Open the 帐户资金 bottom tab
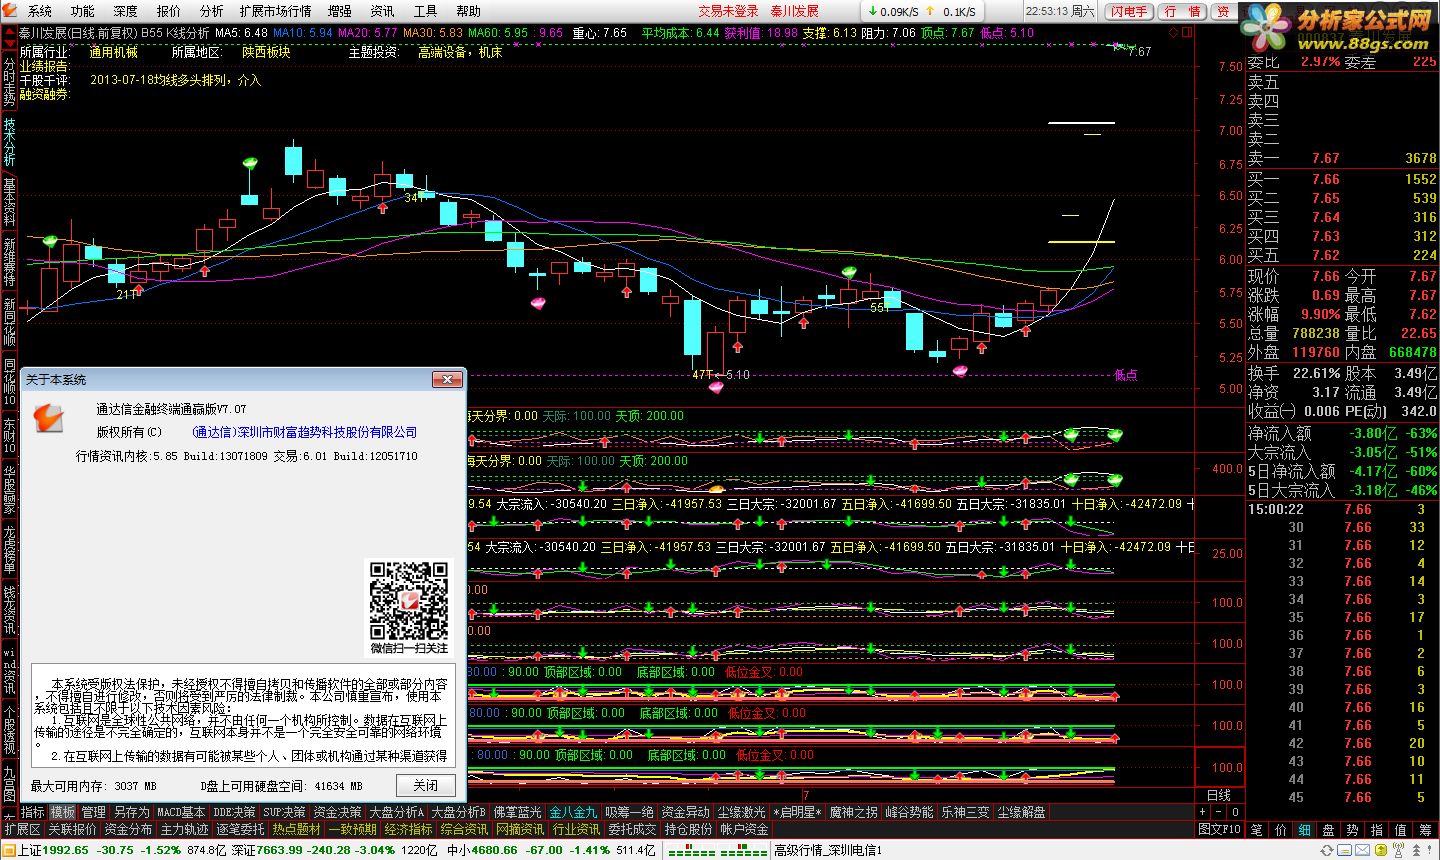 point(745,829)
